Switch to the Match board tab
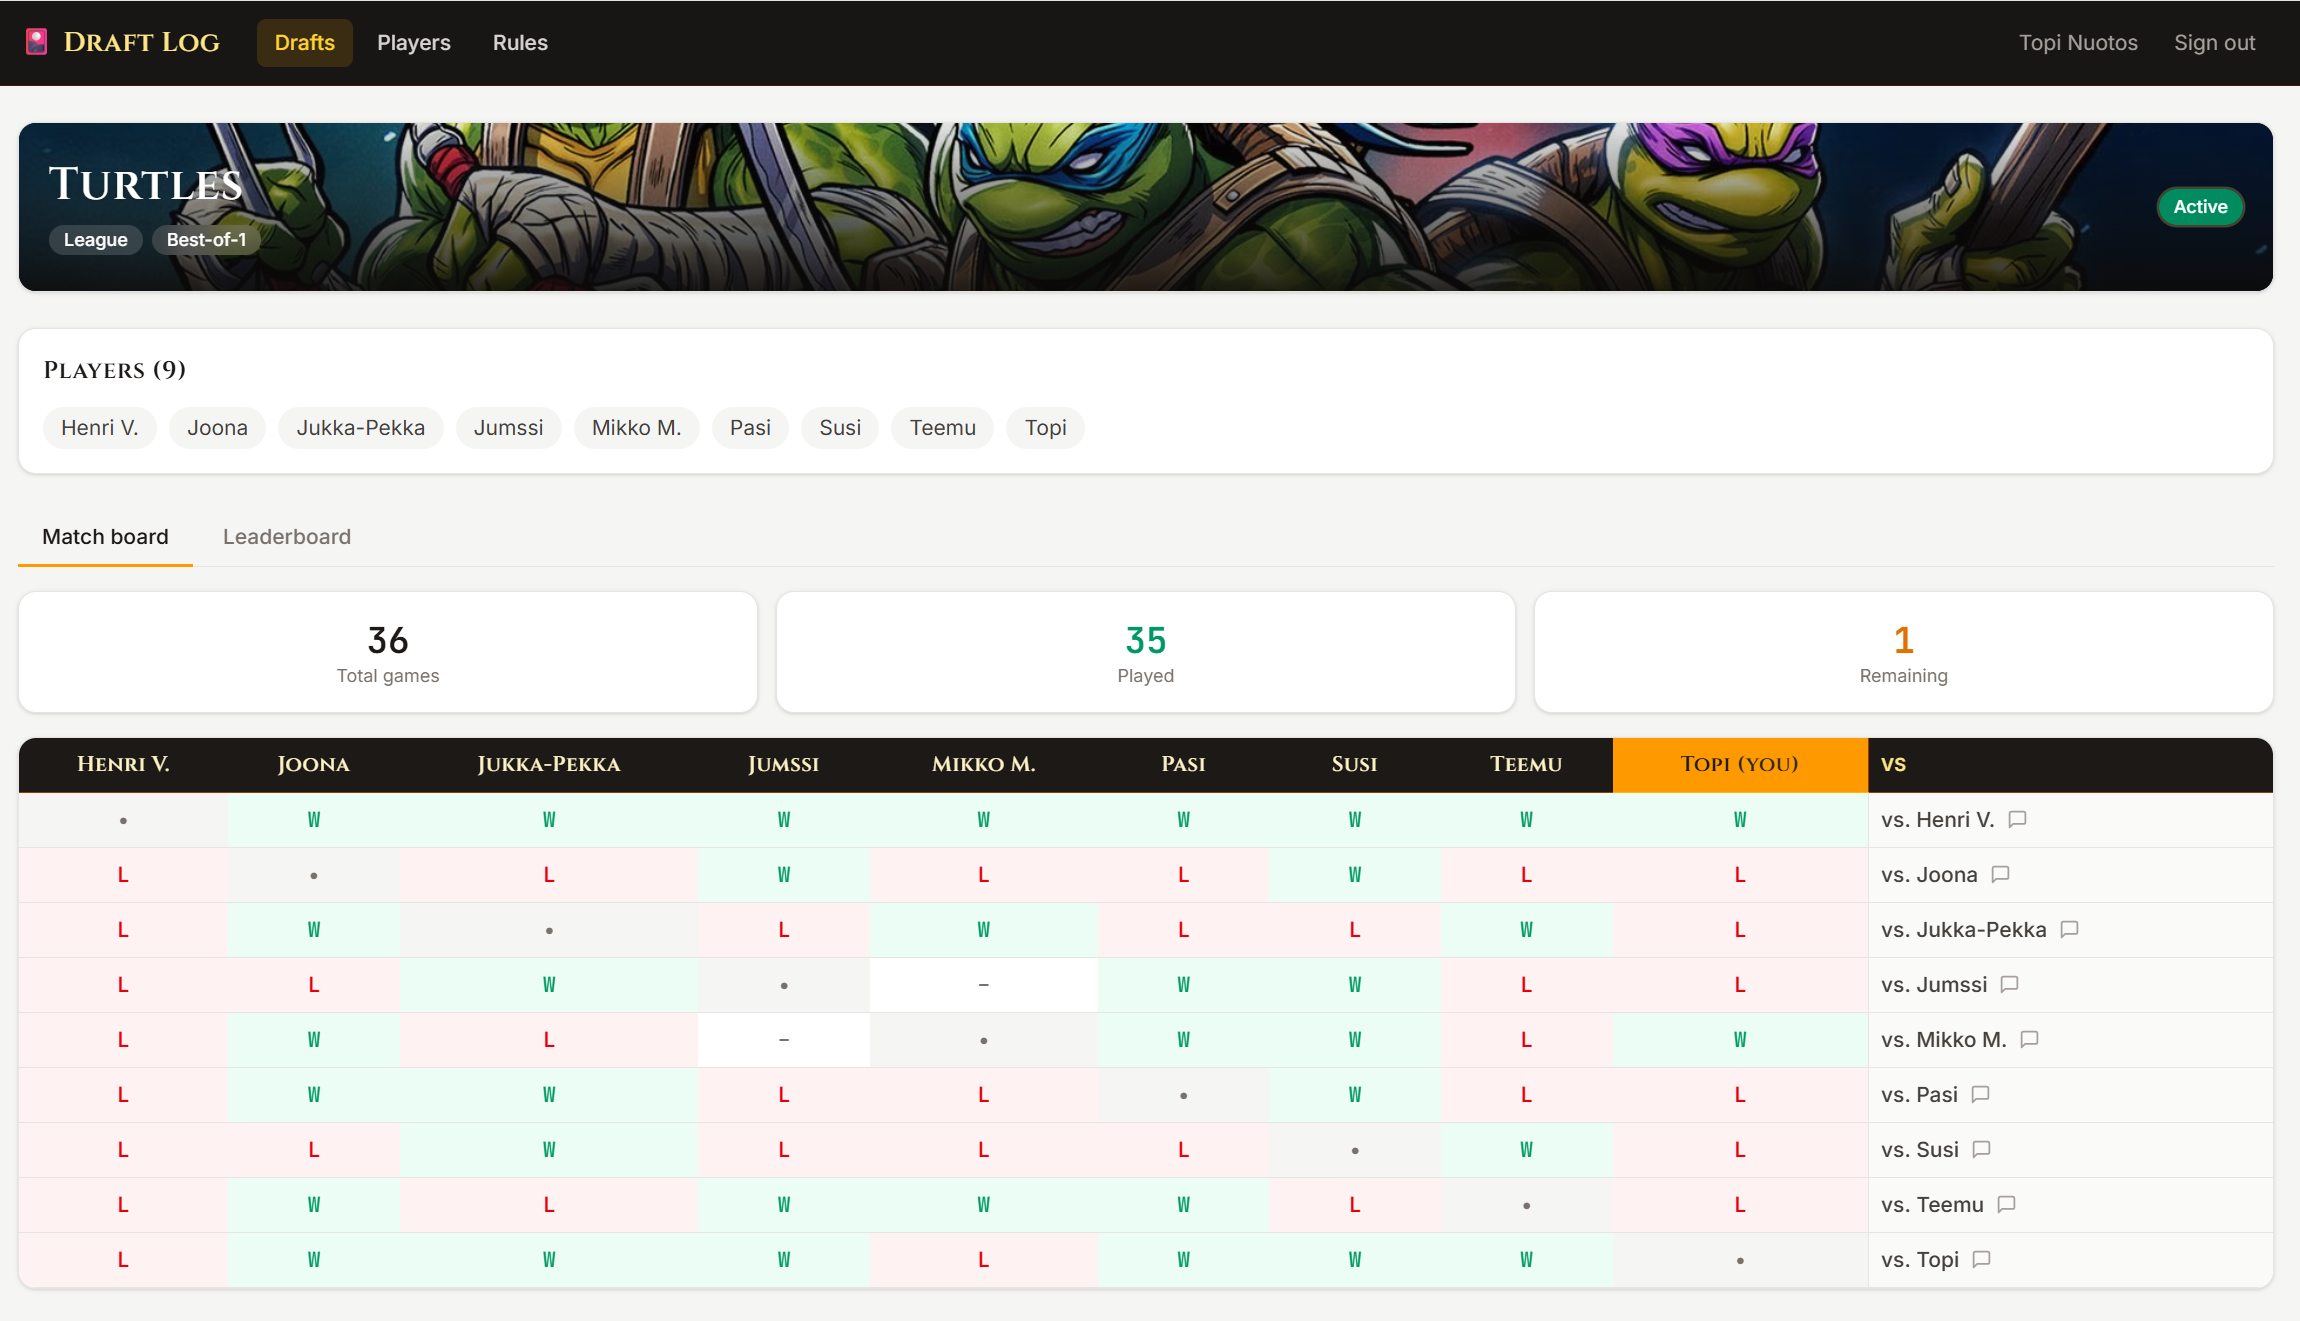This screenshot has width=2300, height=1321. 105,537
